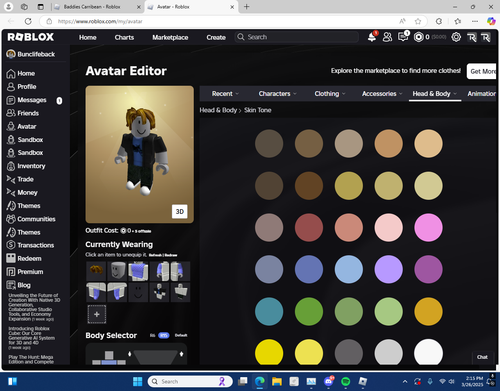
Task: Click Windows Start button
Action: coord(137,381)
